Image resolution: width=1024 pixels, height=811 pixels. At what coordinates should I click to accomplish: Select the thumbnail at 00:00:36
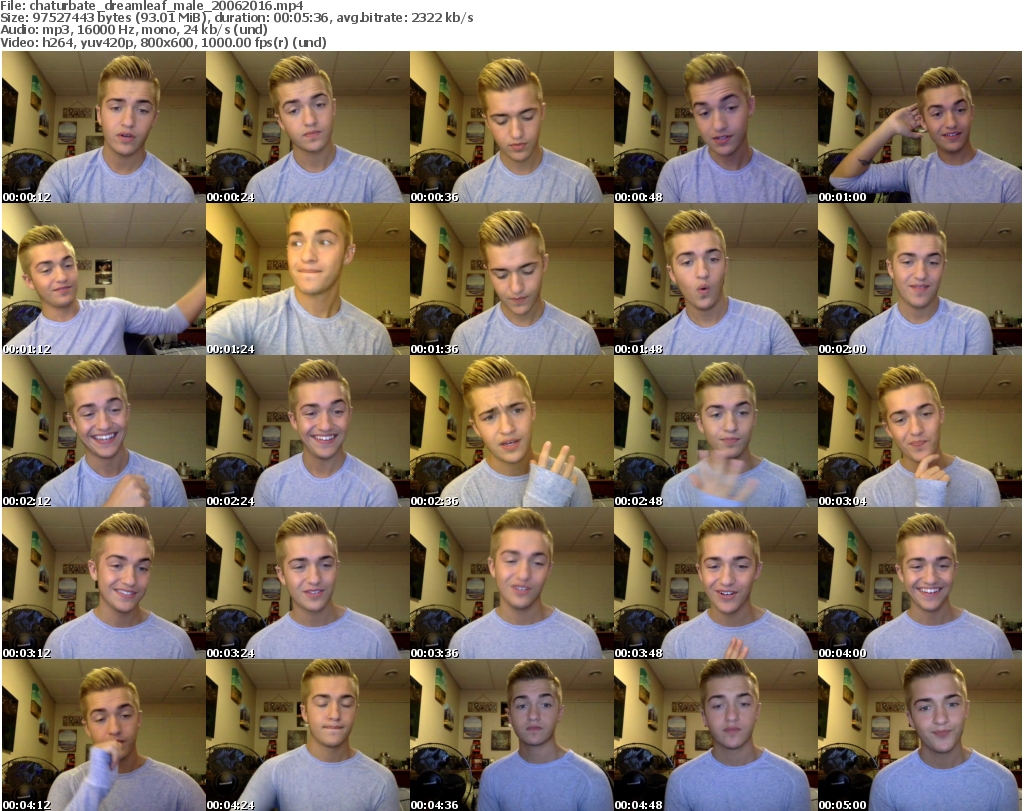511,127
